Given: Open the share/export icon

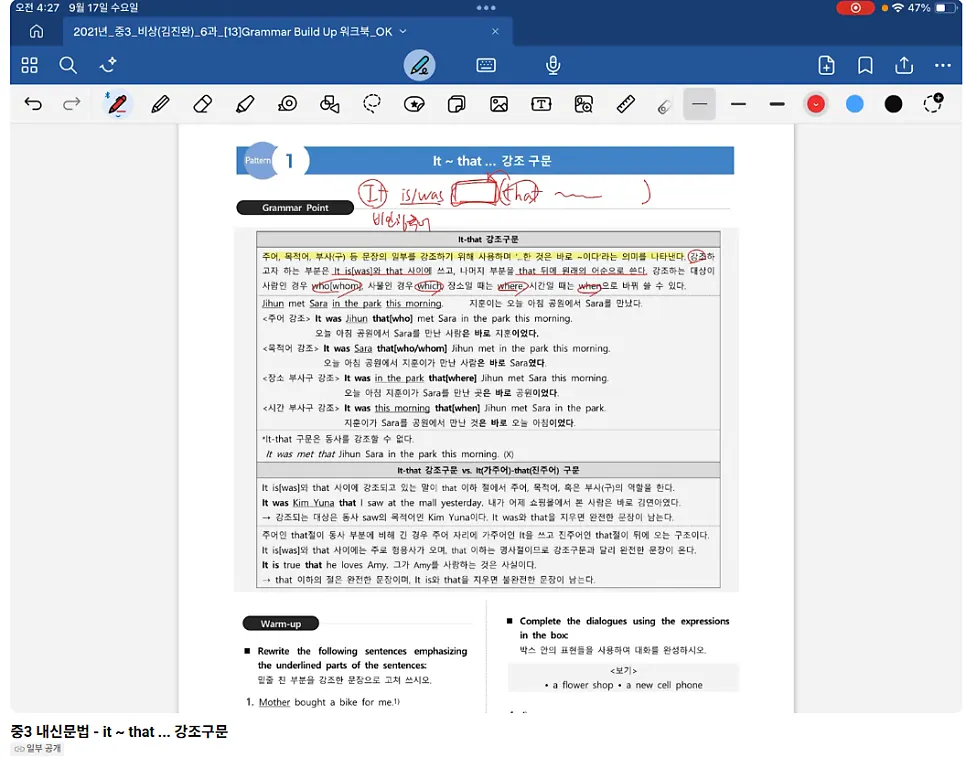Looking at the screenshot, I should point(904,65).
